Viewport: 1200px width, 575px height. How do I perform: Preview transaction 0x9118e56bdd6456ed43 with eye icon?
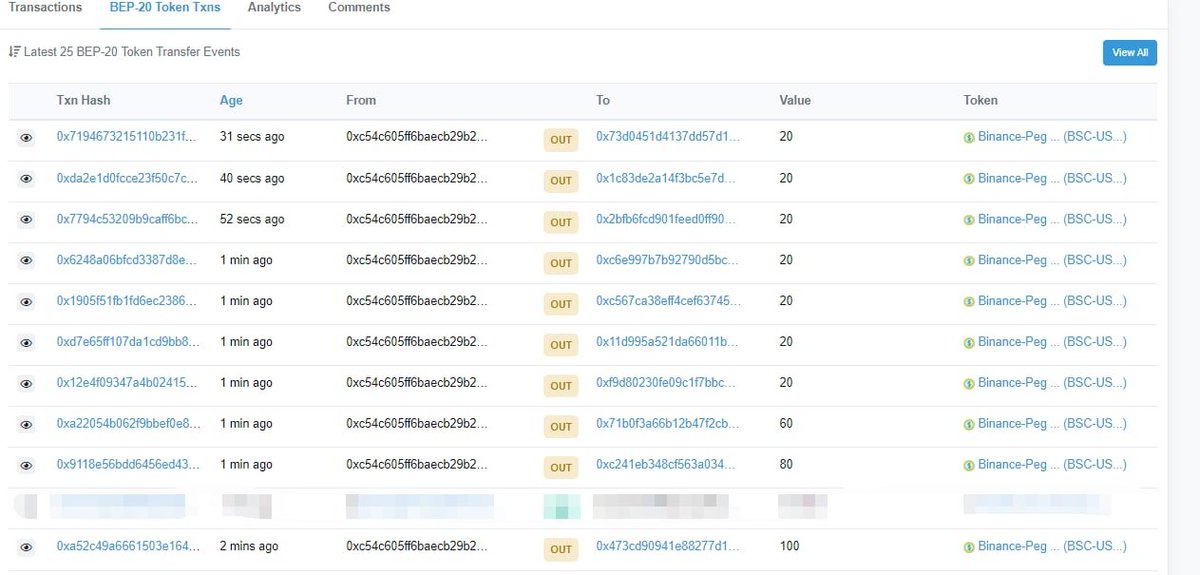(26, 466)
